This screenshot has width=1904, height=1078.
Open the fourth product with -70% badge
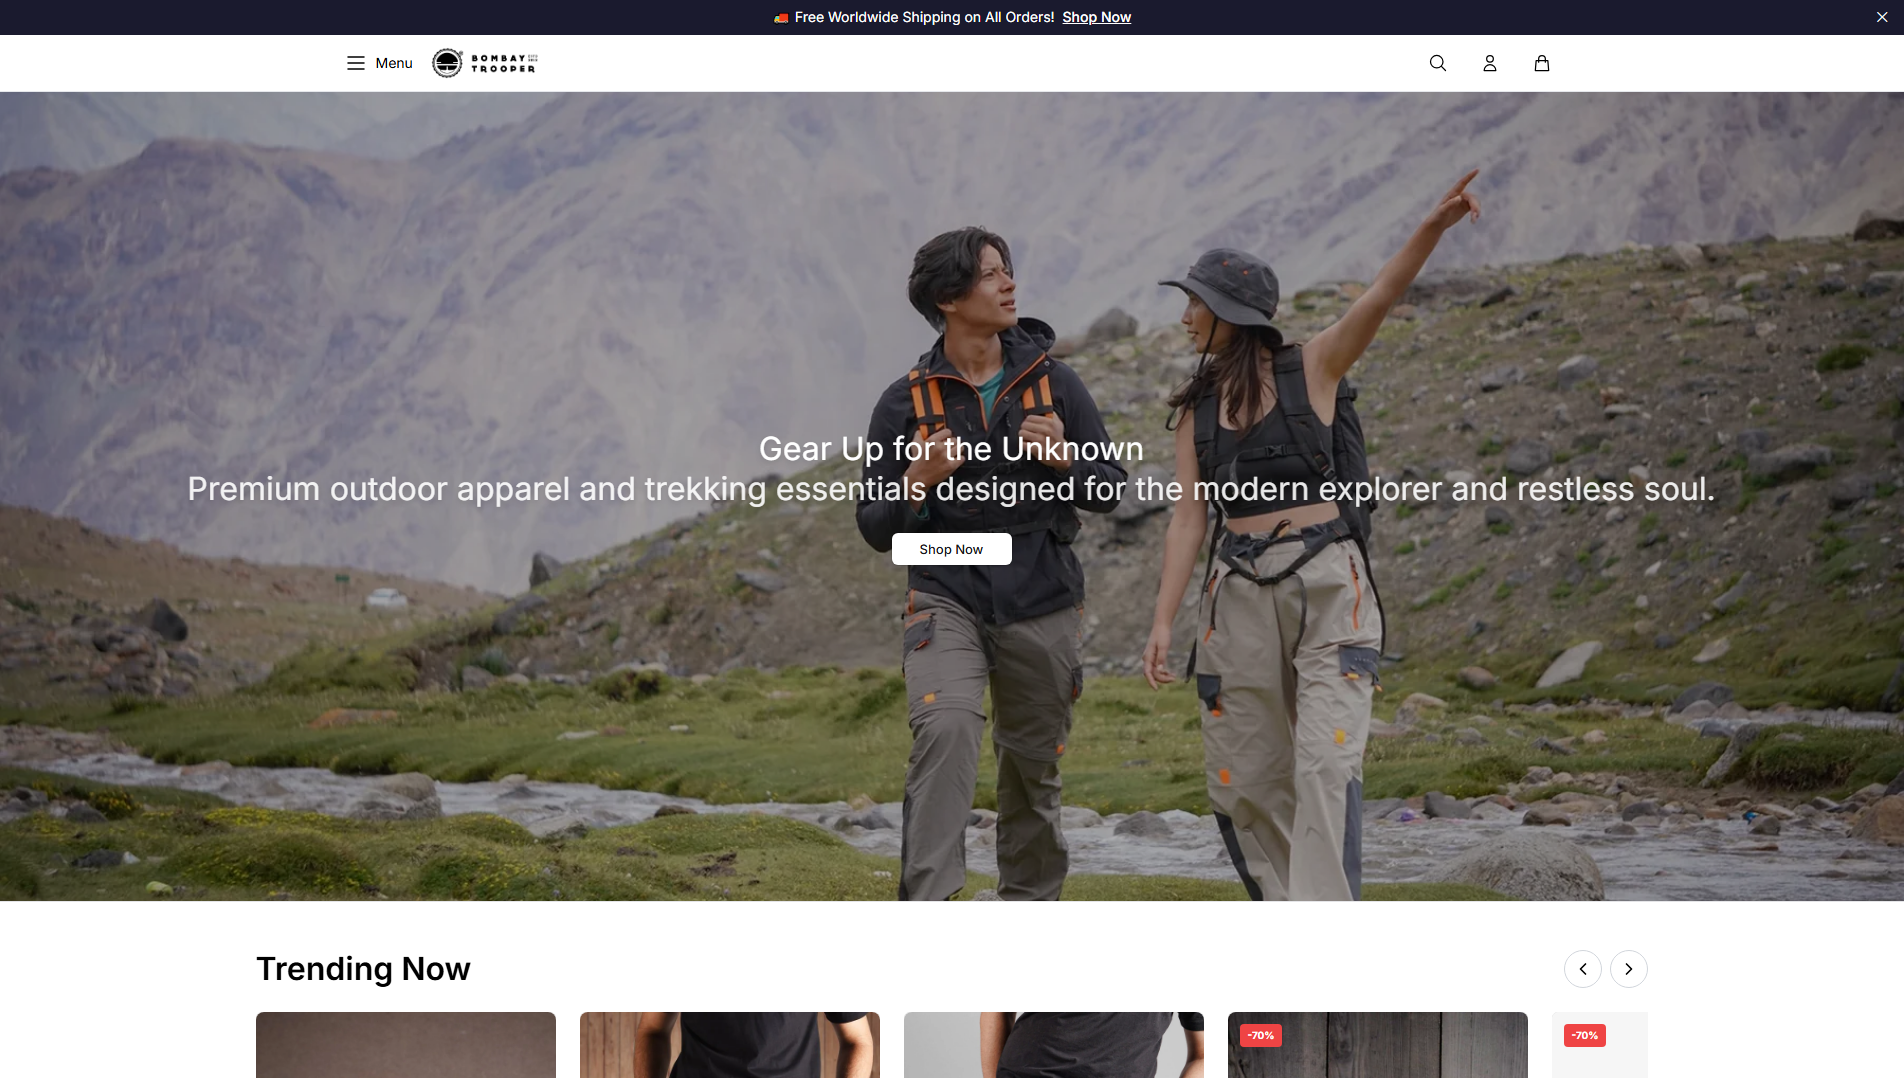point(1378,1045)
